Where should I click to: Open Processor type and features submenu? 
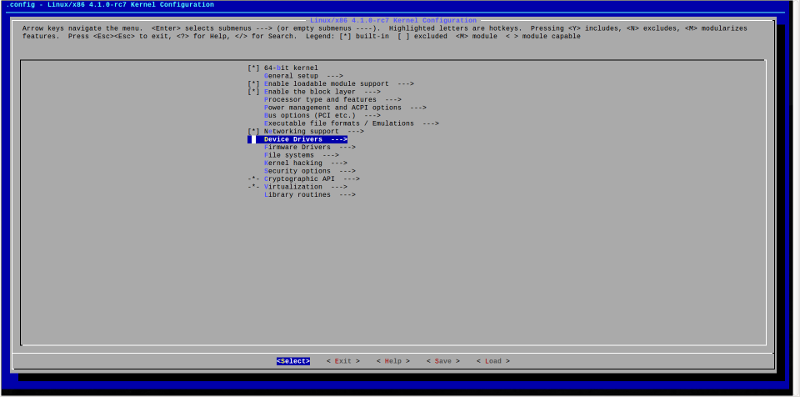coord(333,100)
